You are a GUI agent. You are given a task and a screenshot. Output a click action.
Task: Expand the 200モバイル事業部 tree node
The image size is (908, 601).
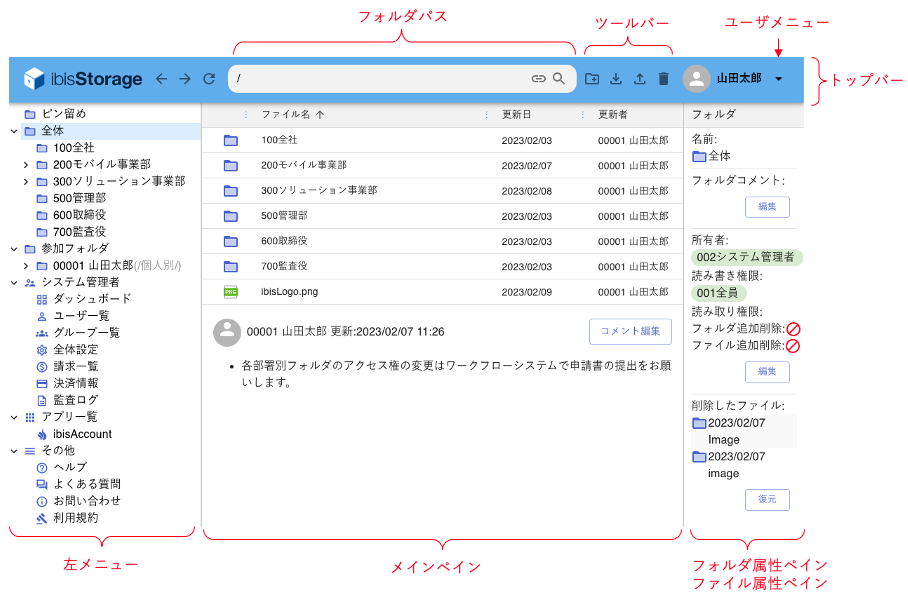pos(26,165)
